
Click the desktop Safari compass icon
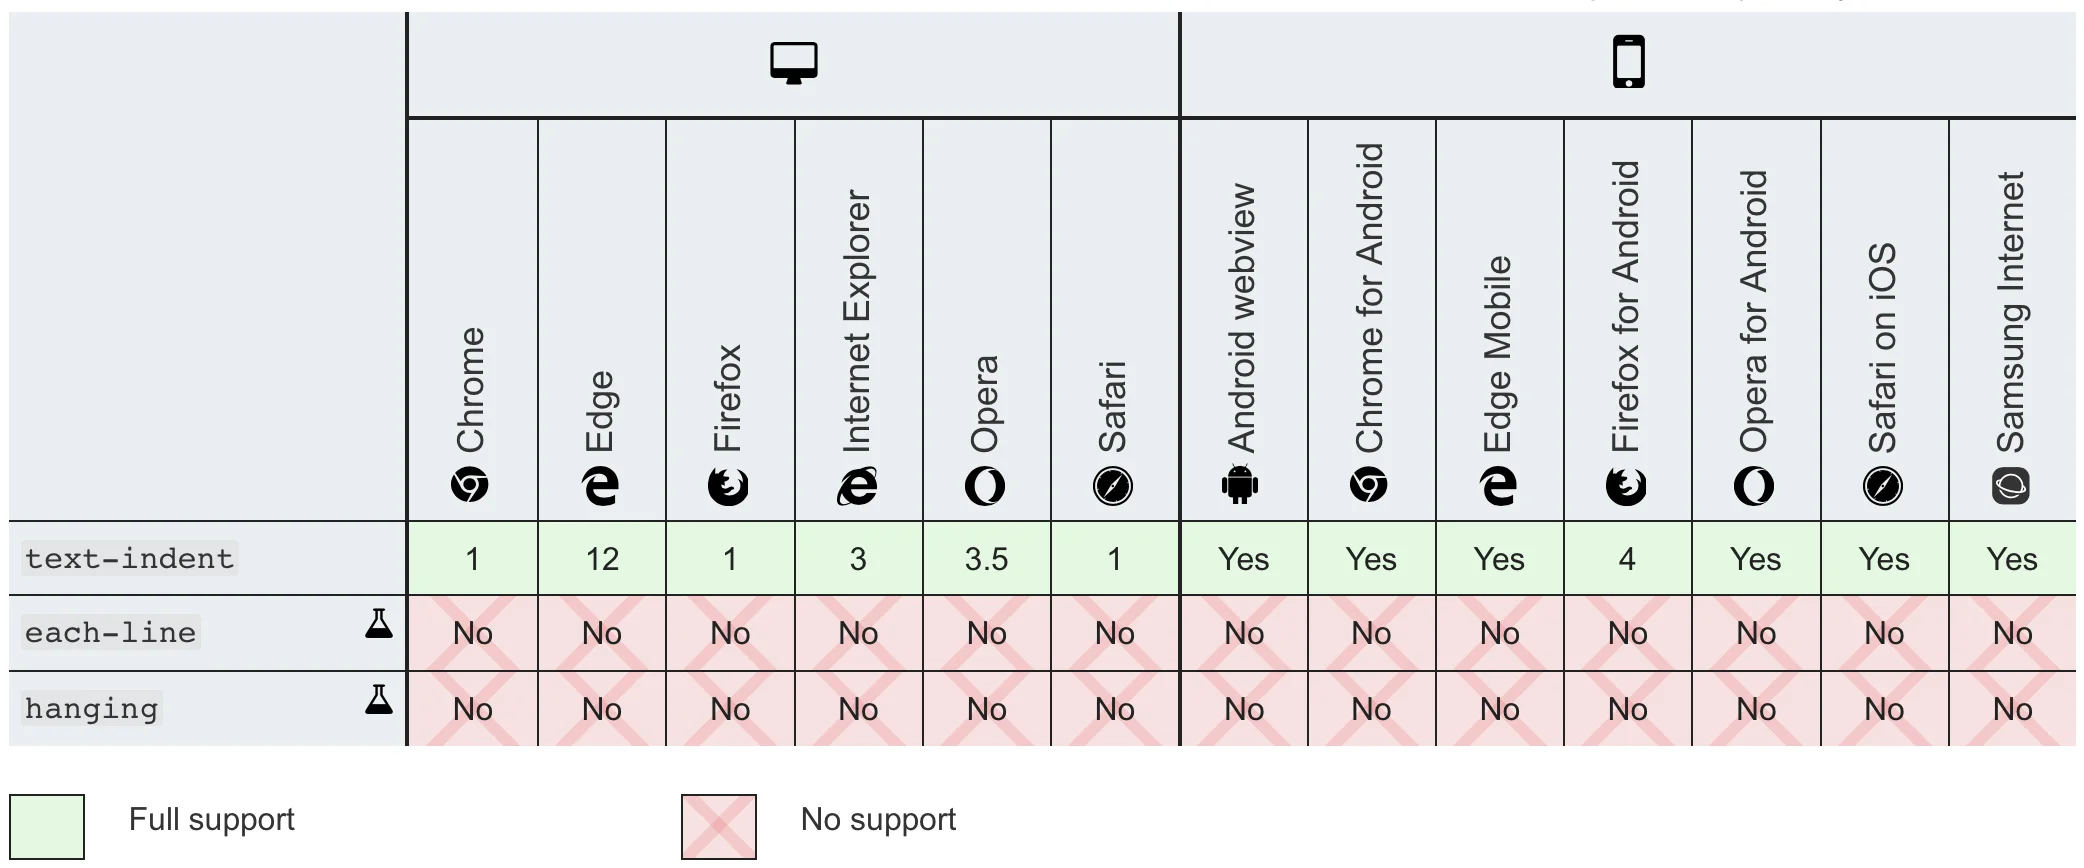[x=1113, y=487]
